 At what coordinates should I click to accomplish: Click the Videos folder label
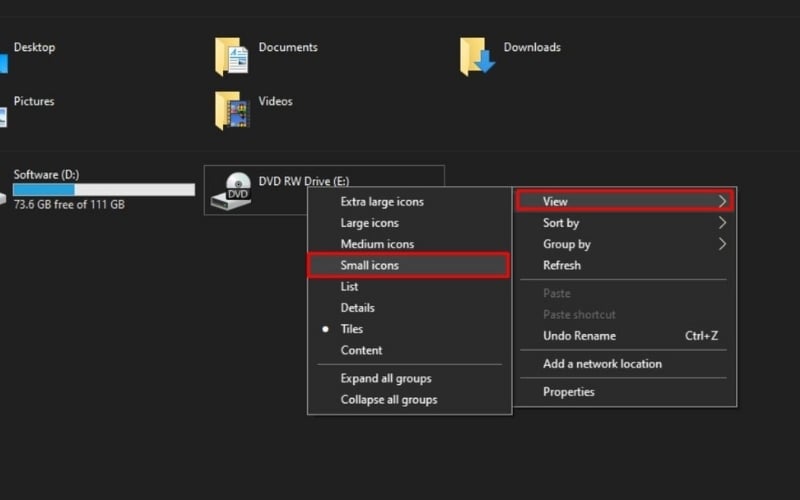coord(276,102)
